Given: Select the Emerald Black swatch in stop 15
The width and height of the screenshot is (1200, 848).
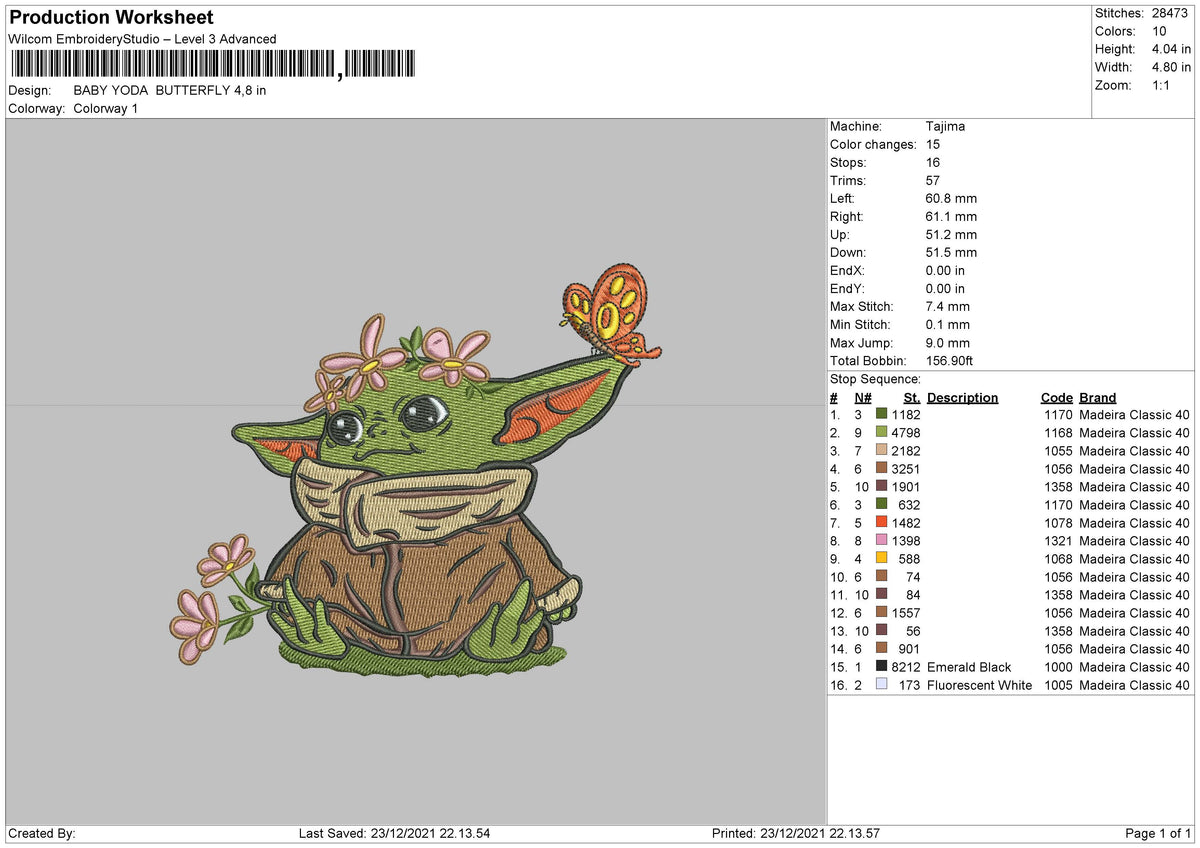Looking at the screenshot, I should coord(881,667).
